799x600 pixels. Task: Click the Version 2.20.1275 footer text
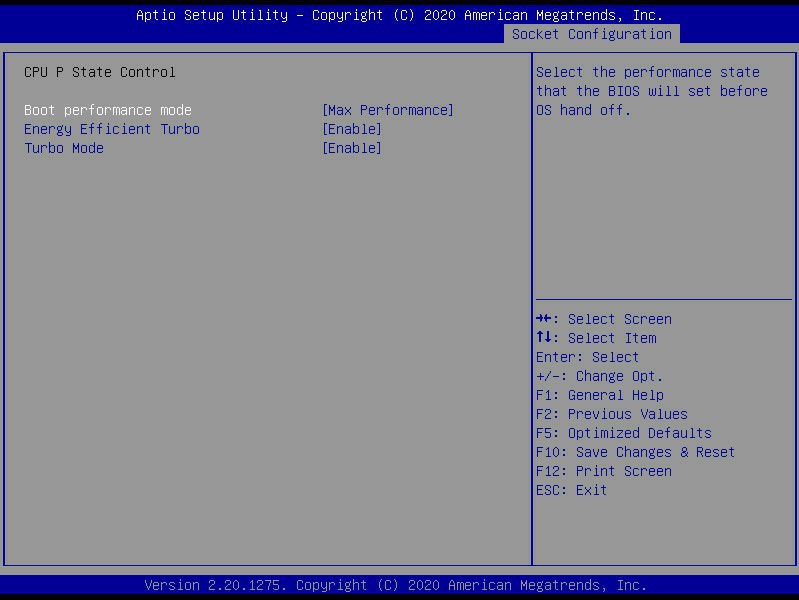[x=395, y=585]
